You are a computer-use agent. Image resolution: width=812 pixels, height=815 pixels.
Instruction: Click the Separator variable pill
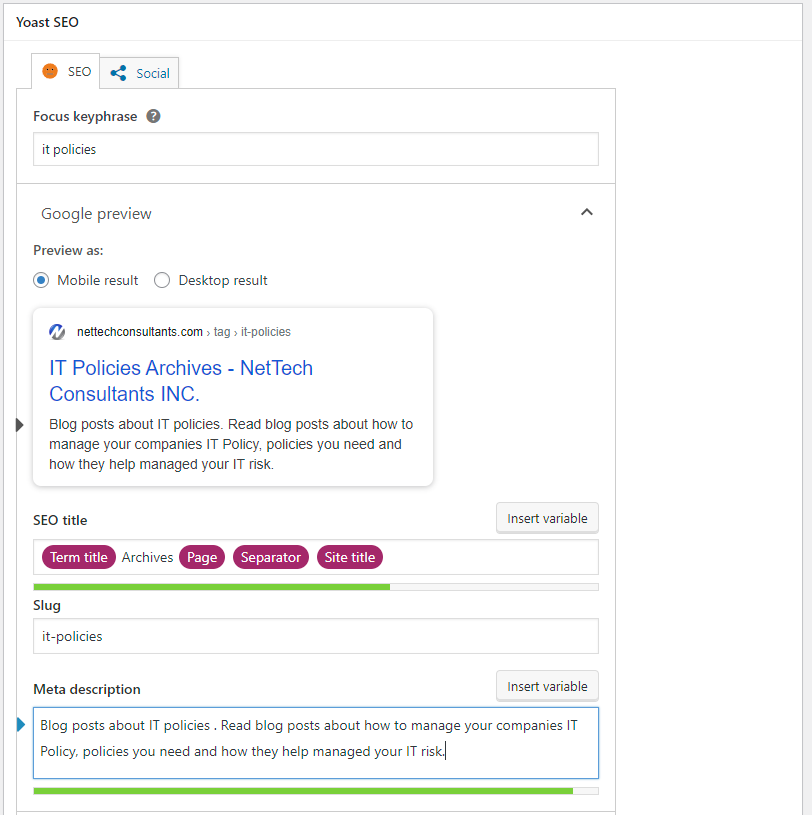click(x=270, y=557)
